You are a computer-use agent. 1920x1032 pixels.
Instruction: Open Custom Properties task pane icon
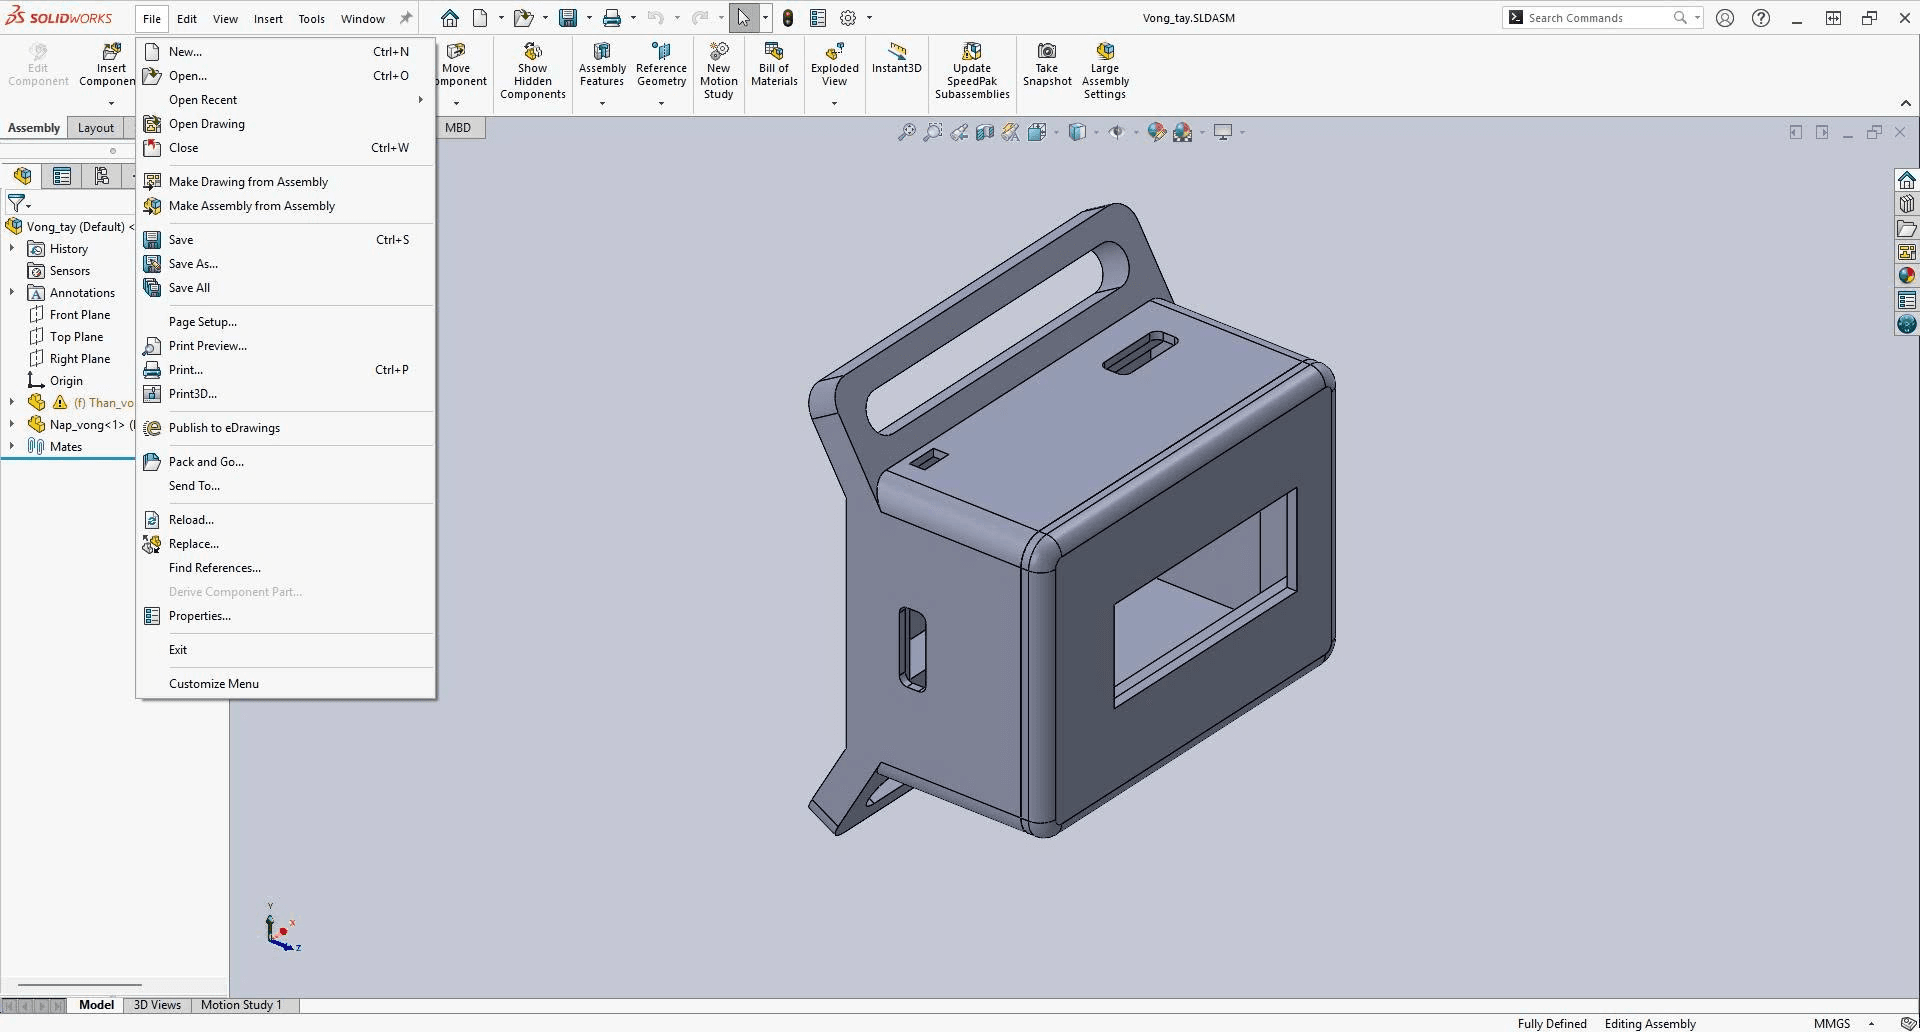[1907, 300]
